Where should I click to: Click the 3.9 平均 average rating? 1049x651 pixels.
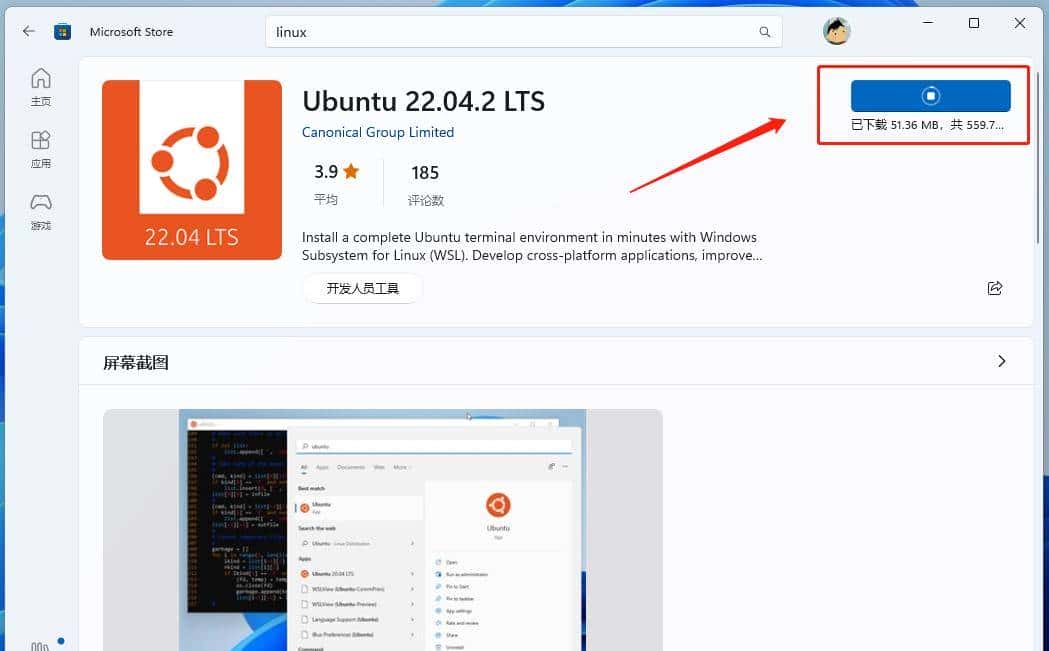tap(330, 182)
